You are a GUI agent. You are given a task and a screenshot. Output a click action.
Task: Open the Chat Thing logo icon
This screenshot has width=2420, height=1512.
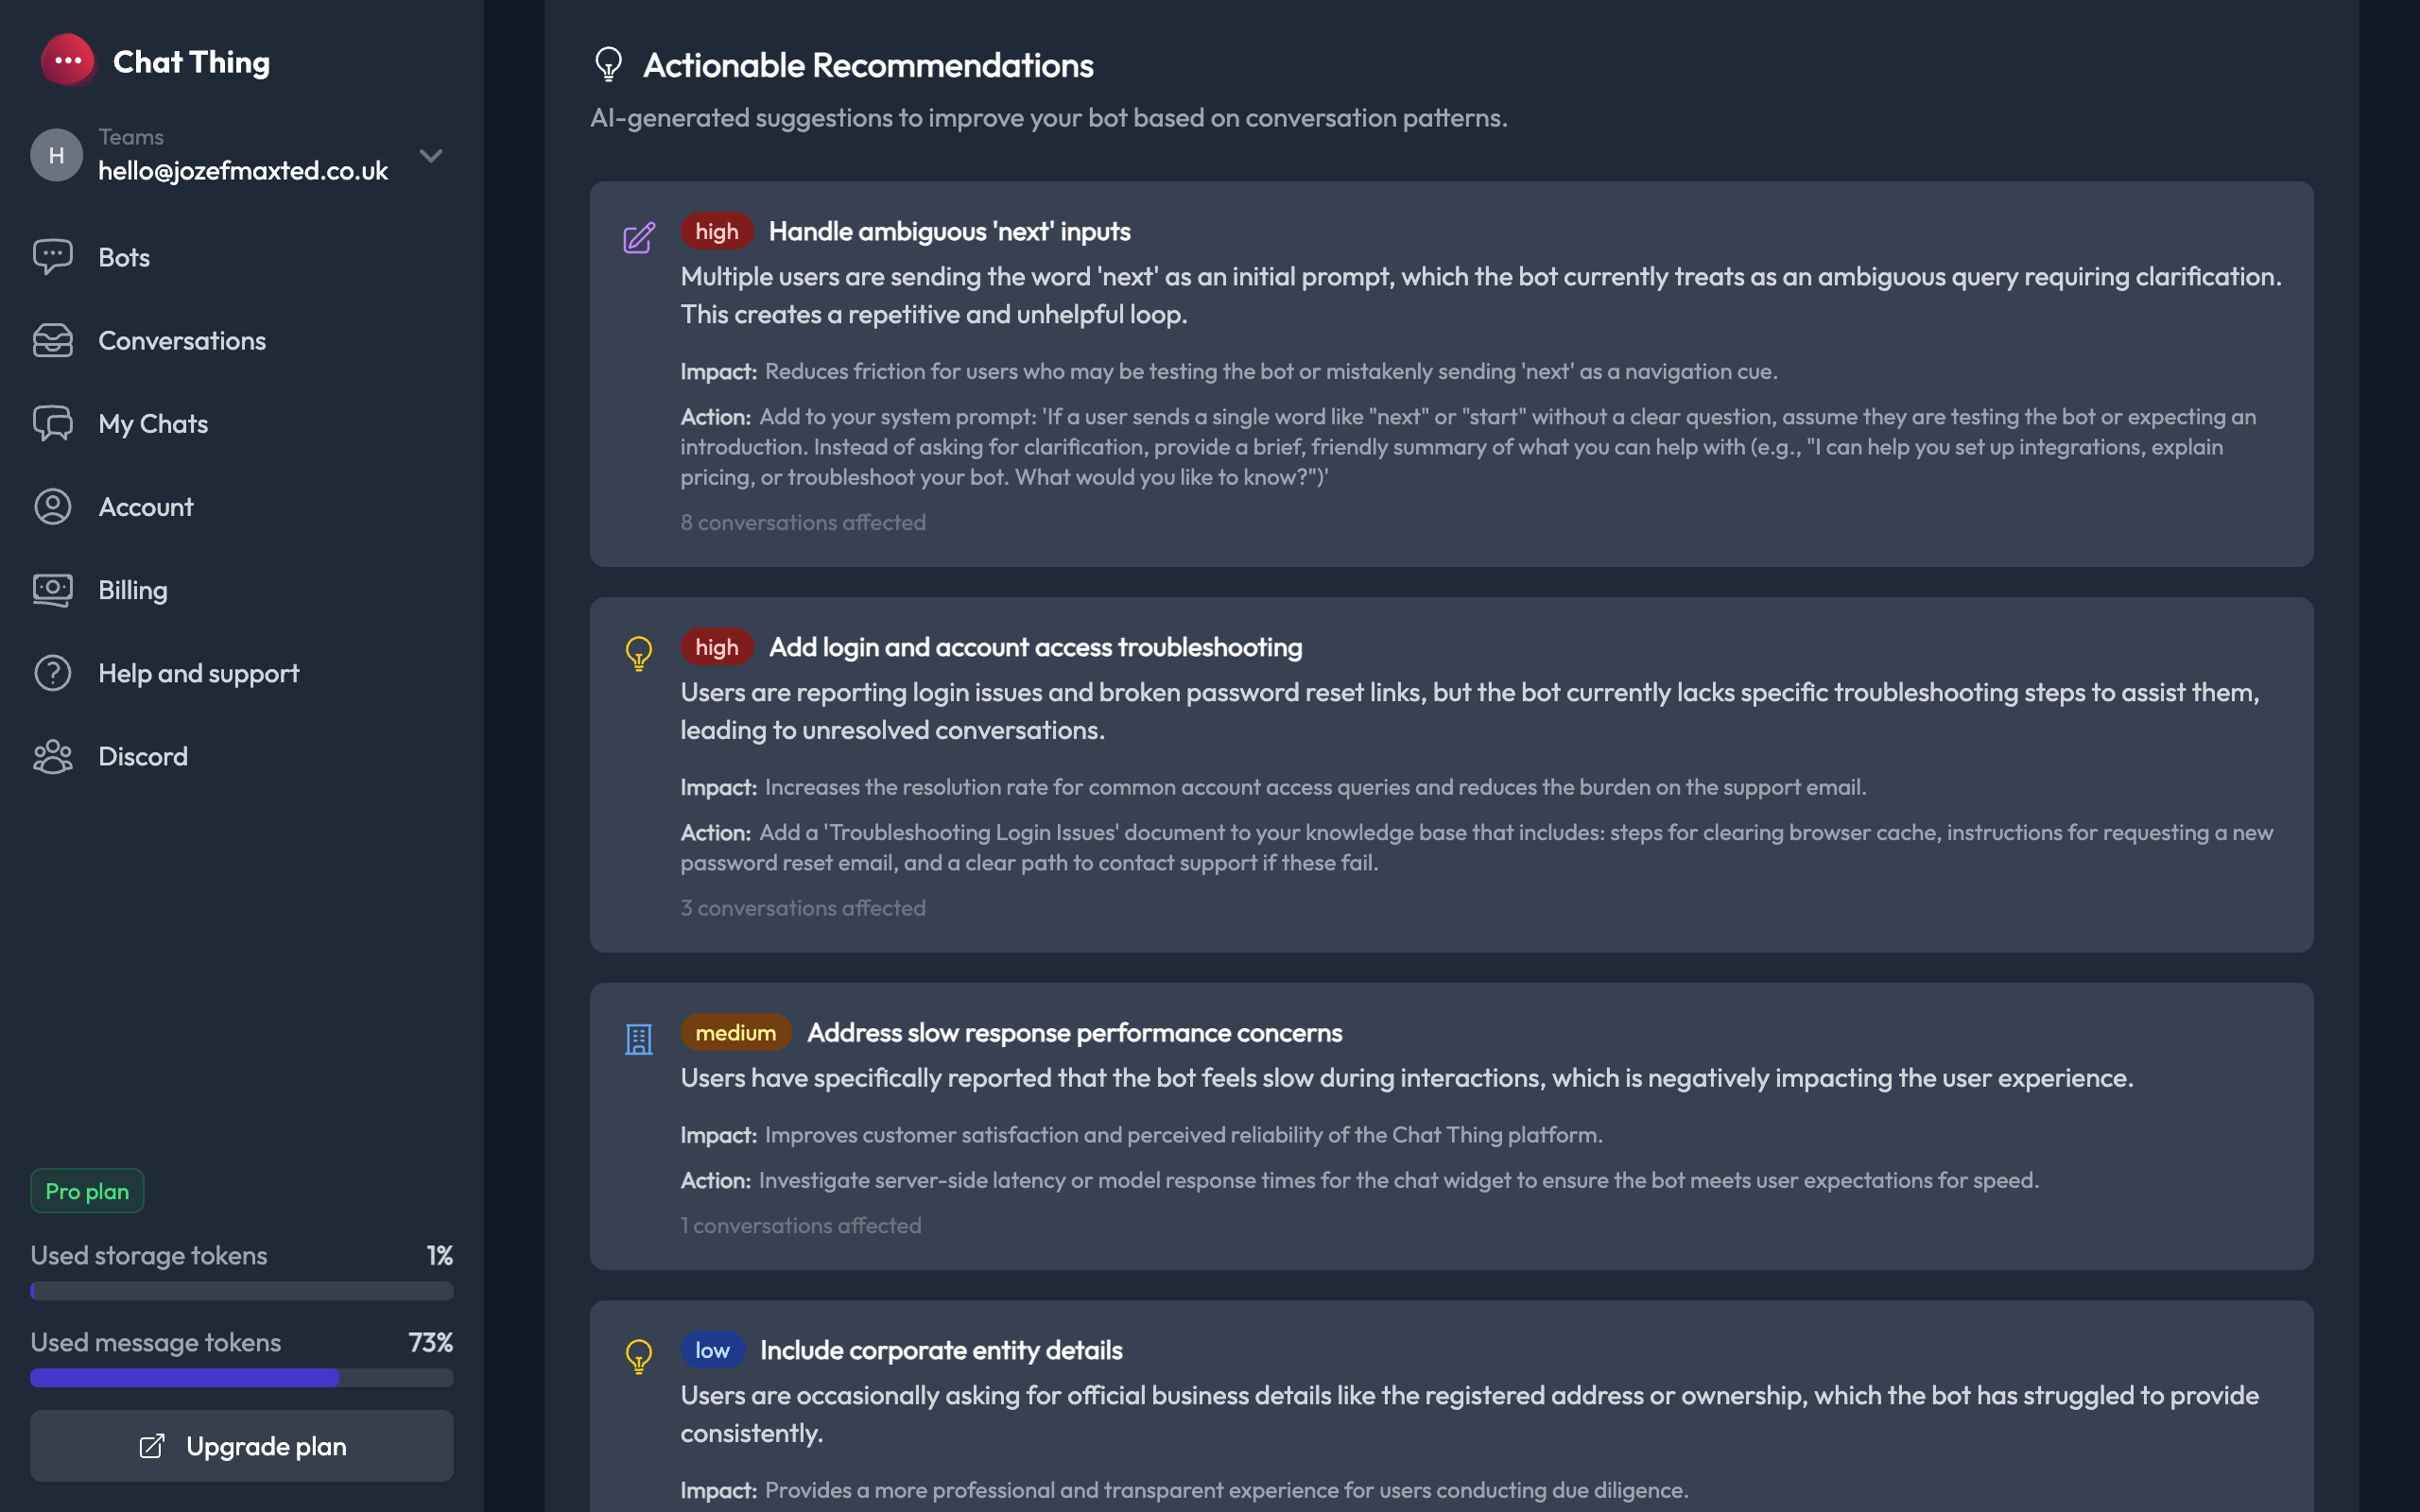coord(68,61)
